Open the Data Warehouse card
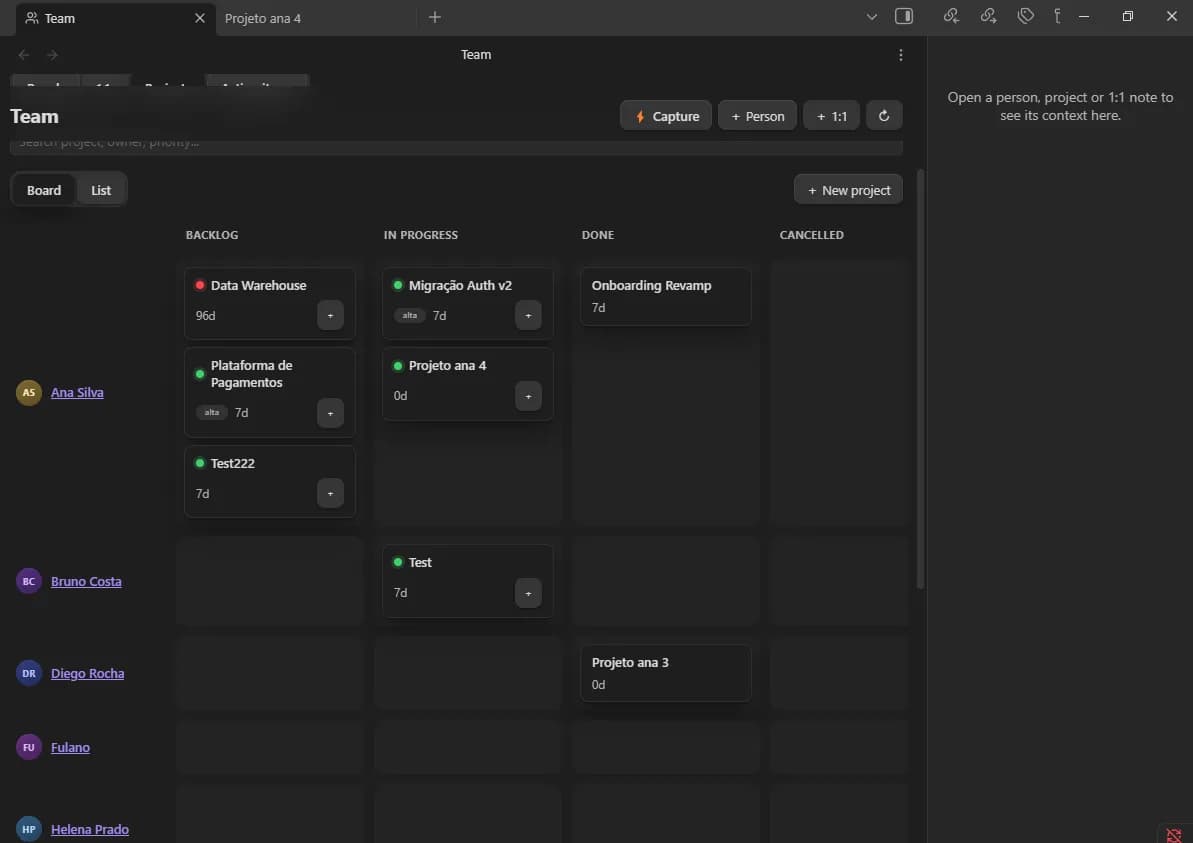Screen dimensions: 1193x843 pyautogui.click(x=270, y=303)
